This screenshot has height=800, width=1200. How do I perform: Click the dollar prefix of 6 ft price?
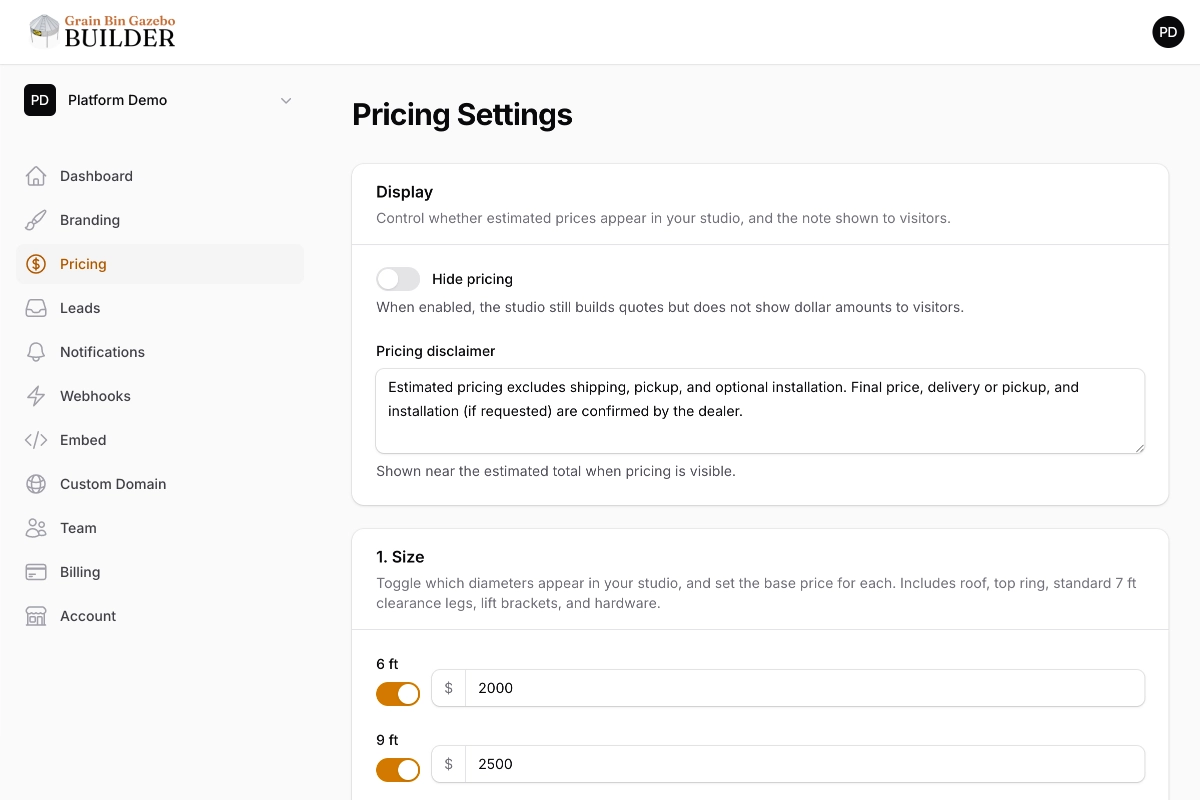pyautogui.click(x=449, y=688)
